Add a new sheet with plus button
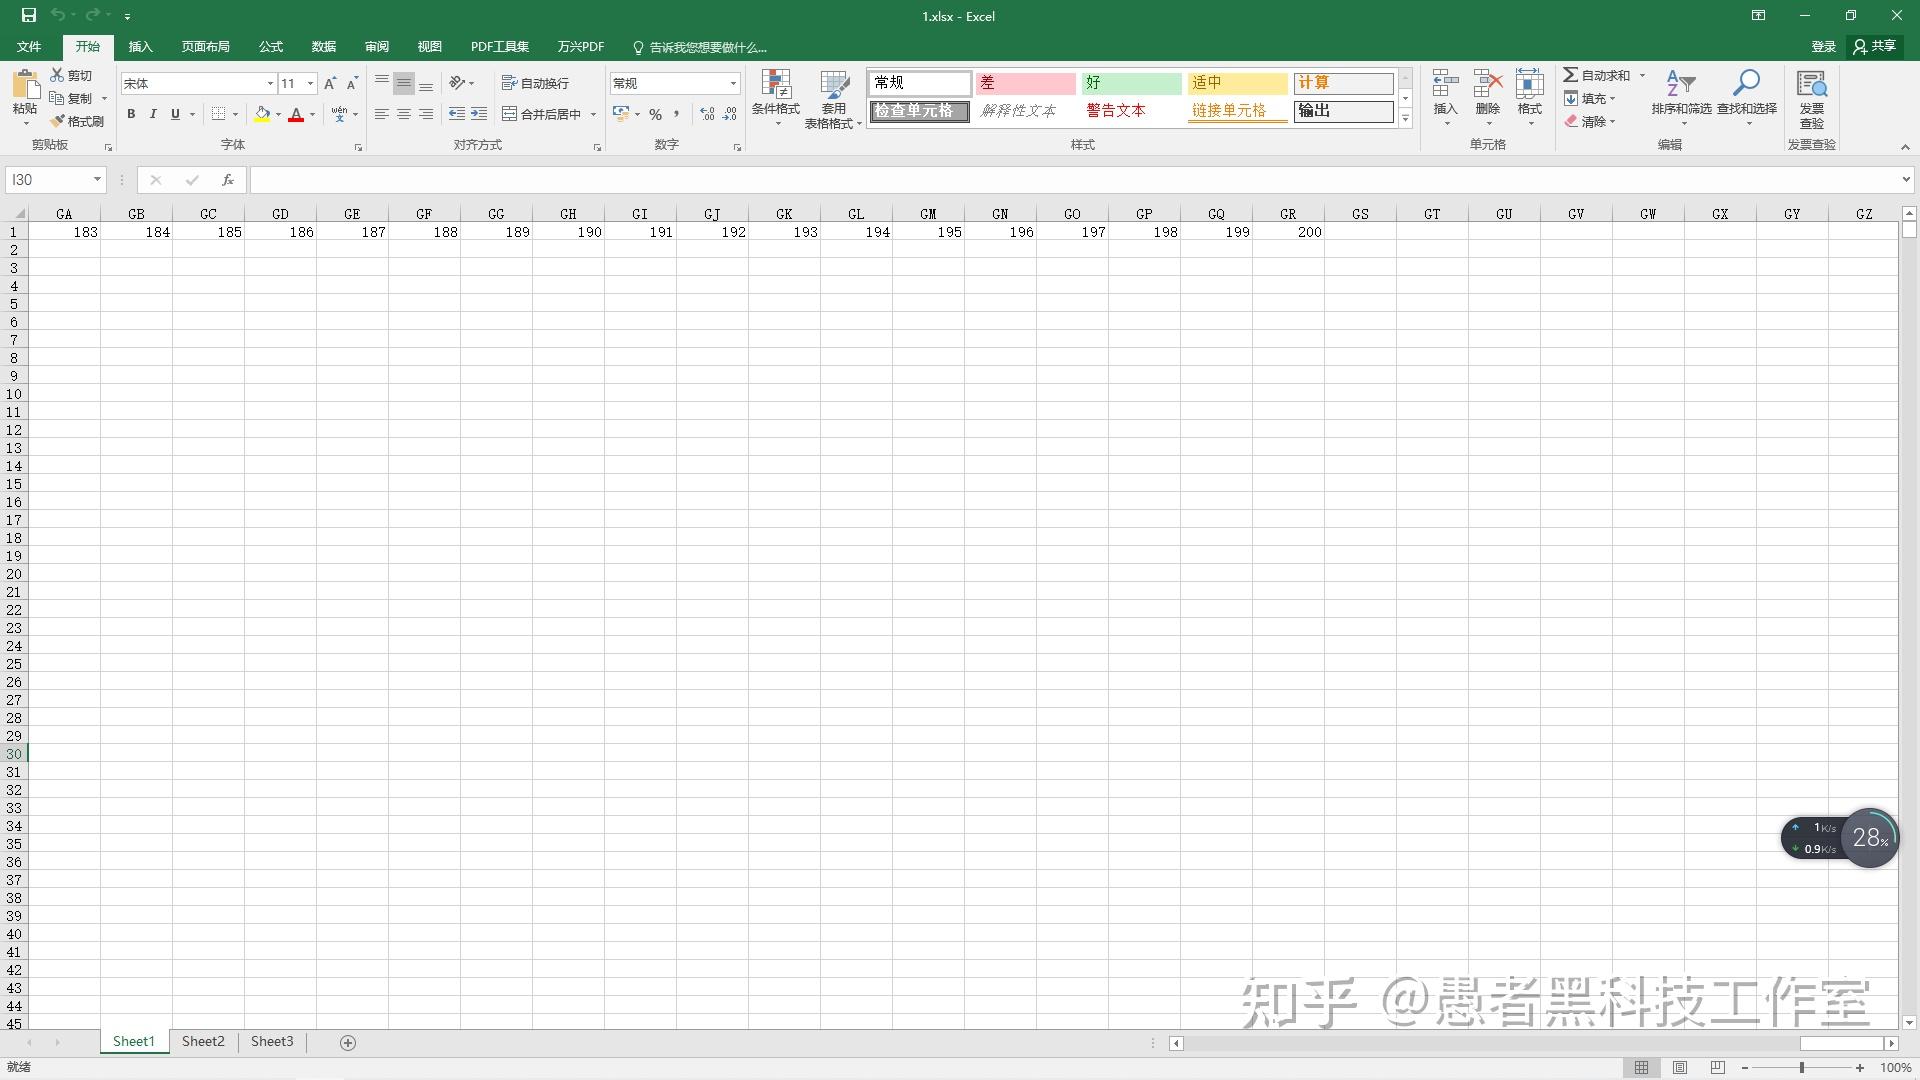 point(348,1042)
